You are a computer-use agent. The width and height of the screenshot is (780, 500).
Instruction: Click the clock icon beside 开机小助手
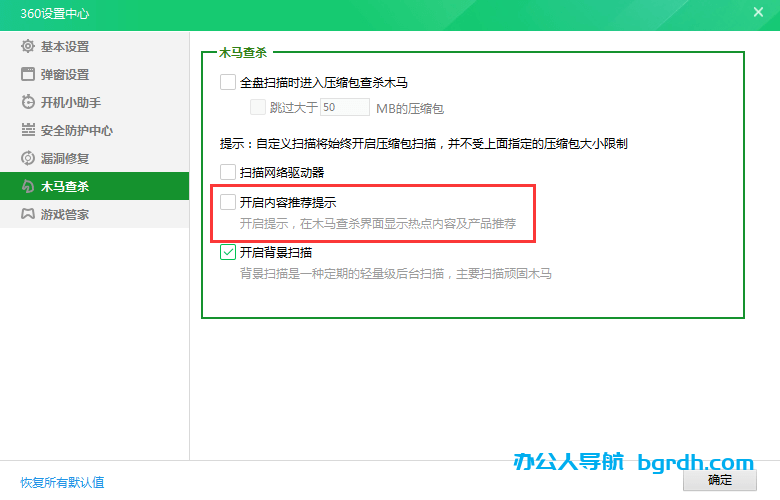tap(28, 102)
